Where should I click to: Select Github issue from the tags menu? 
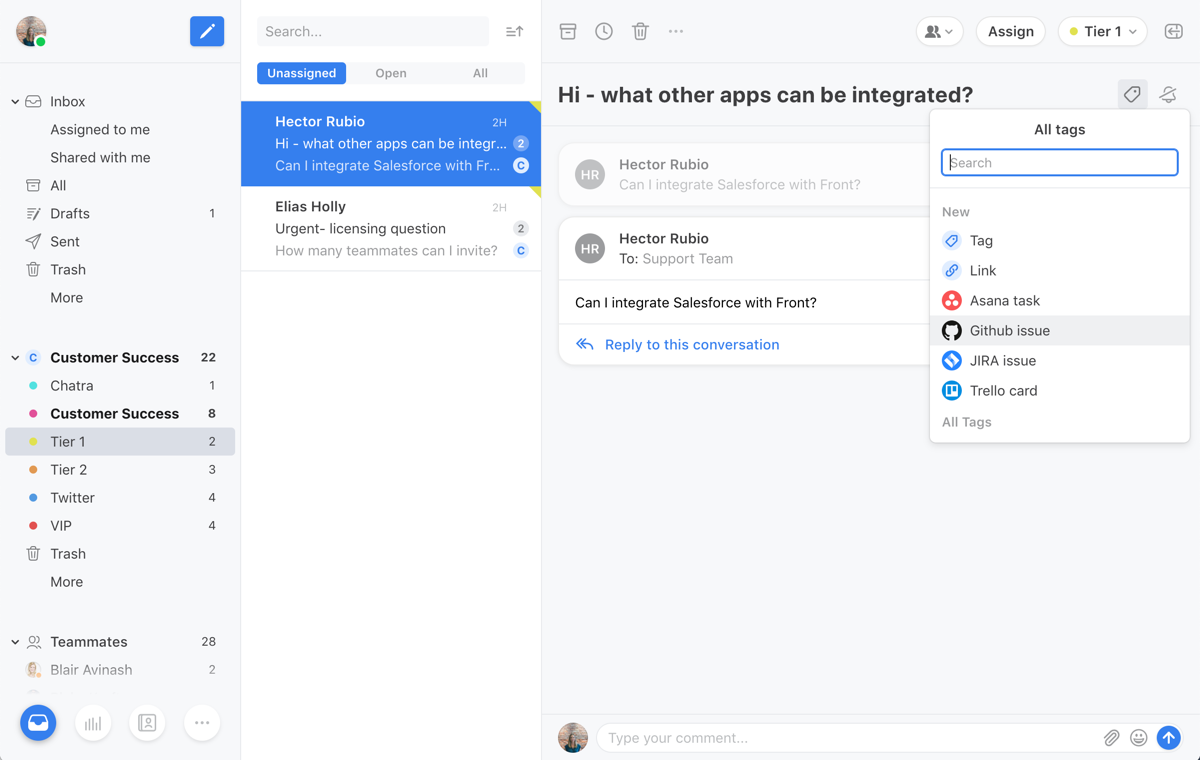1009,330
